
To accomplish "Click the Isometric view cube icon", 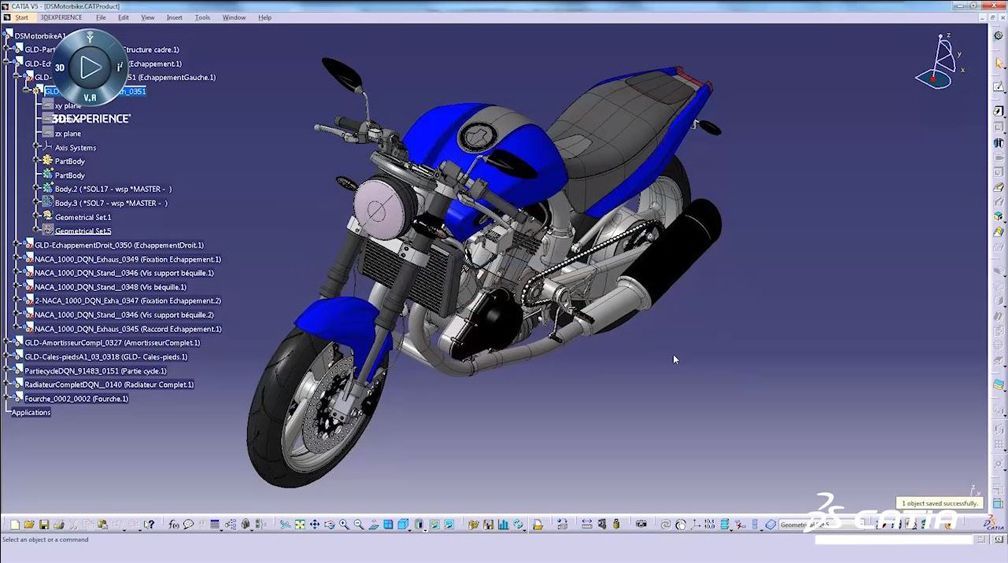I will (x=403, y=525).
